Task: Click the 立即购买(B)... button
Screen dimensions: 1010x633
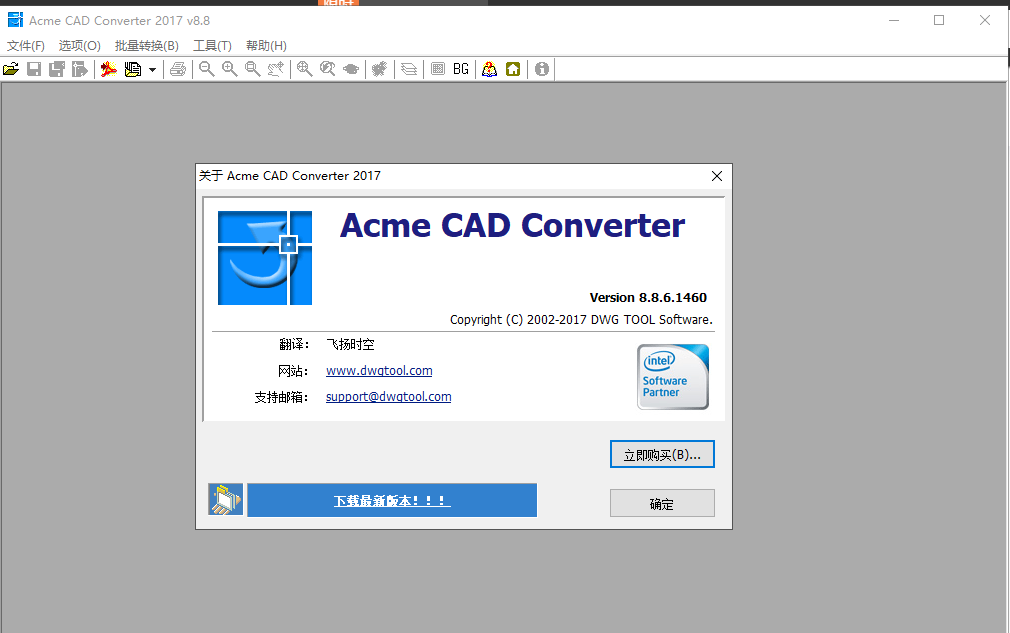Action: pyautogui.click(x=662, y=454)
